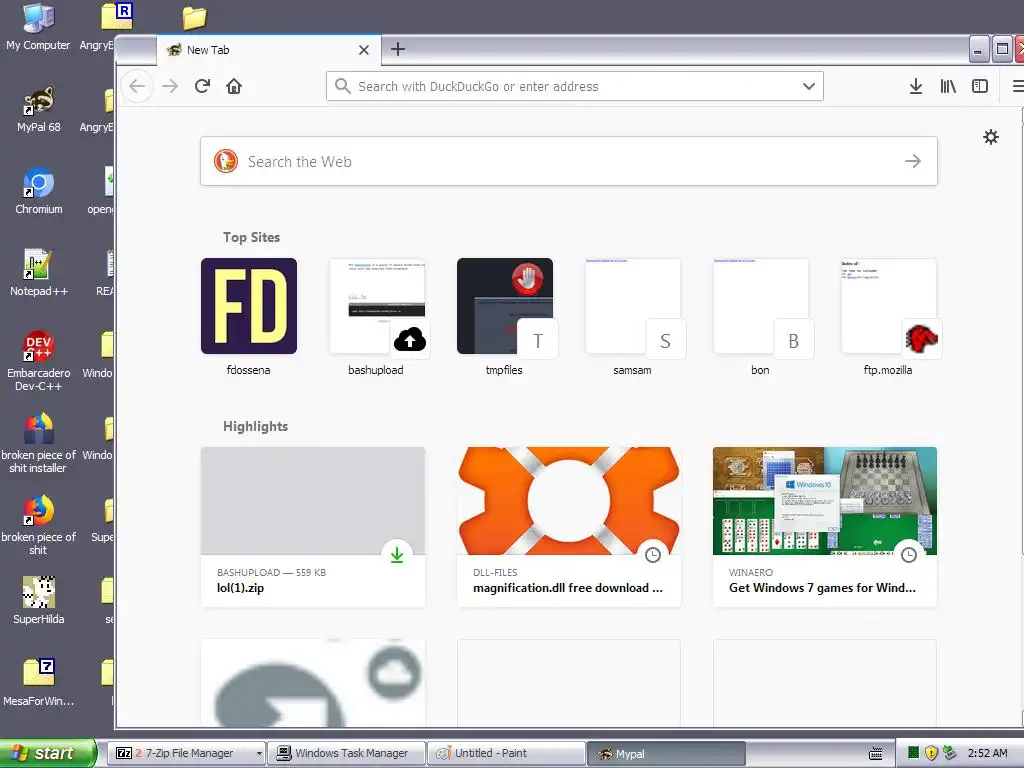1024x768 pixels.
Task: Open the Downloads panel icon
Action: (916, 86)
